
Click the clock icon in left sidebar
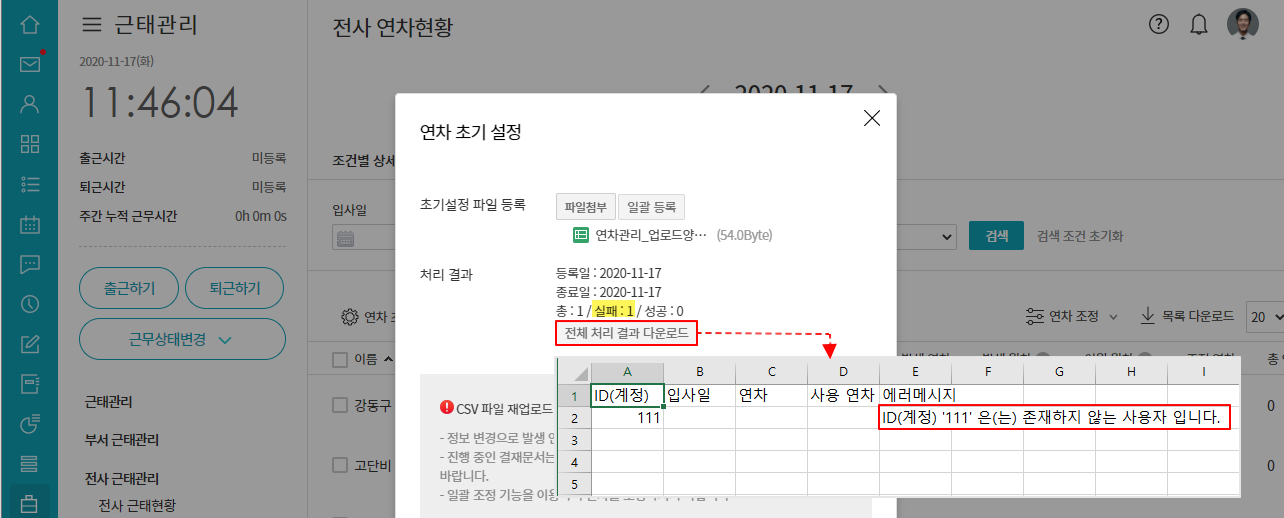(x=30, y=304)
